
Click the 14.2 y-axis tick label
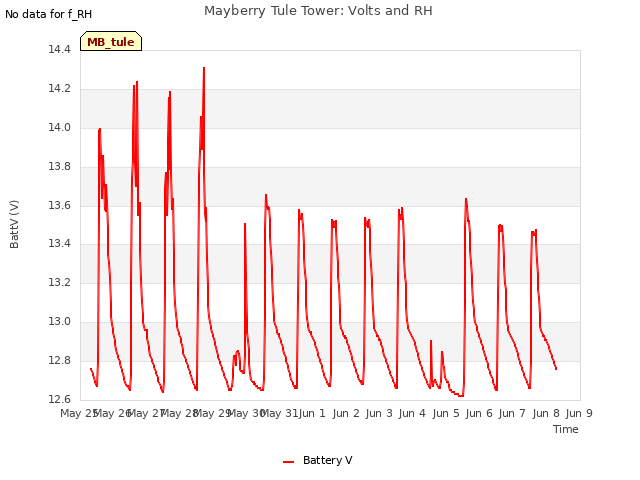[60, 89]
